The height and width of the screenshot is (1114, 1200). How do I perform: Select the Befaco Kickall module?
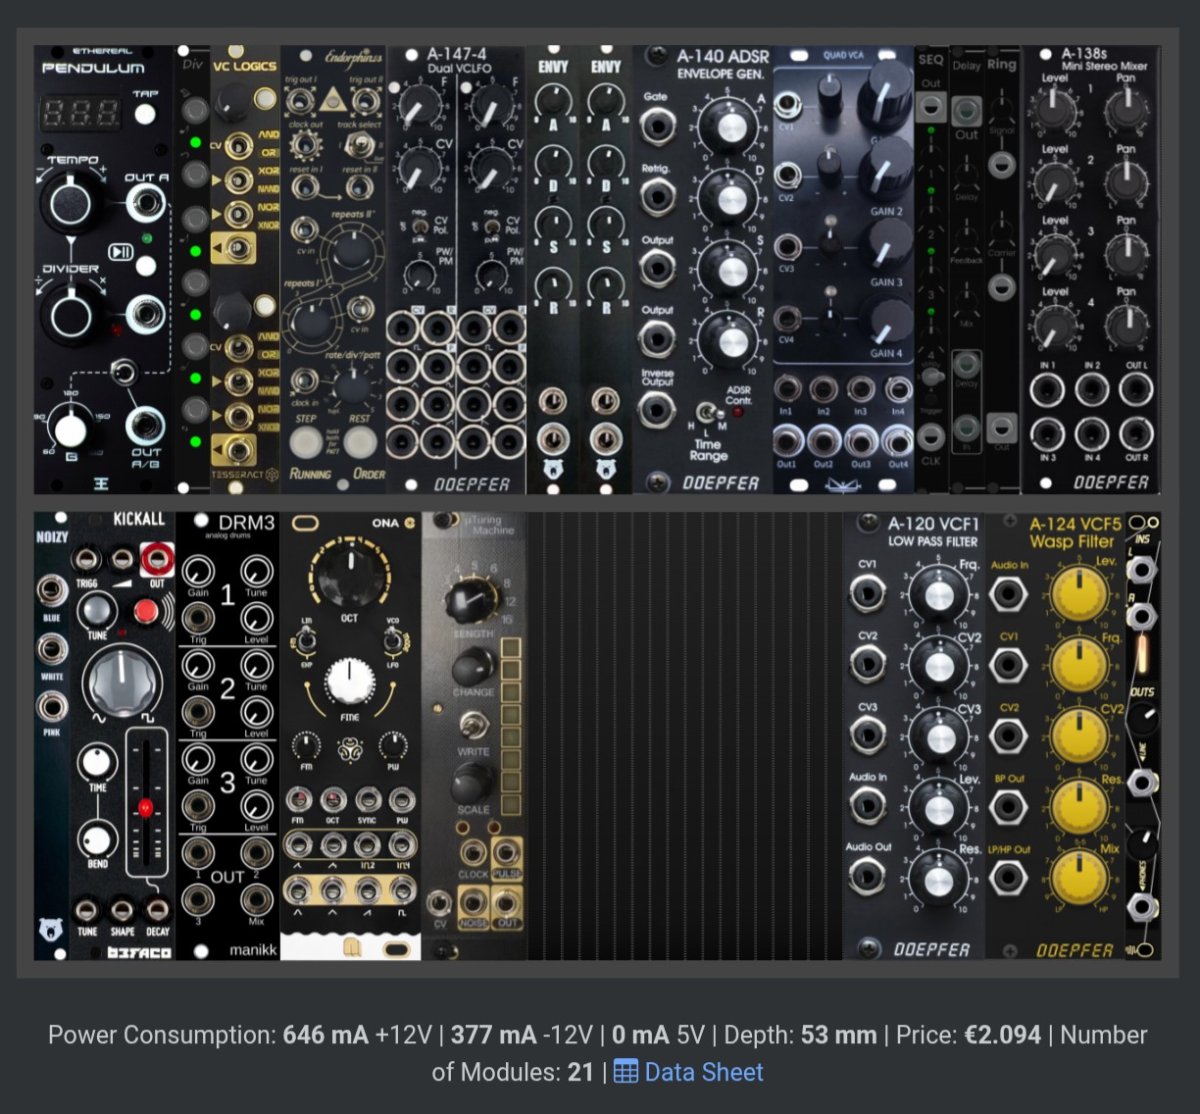122,736
